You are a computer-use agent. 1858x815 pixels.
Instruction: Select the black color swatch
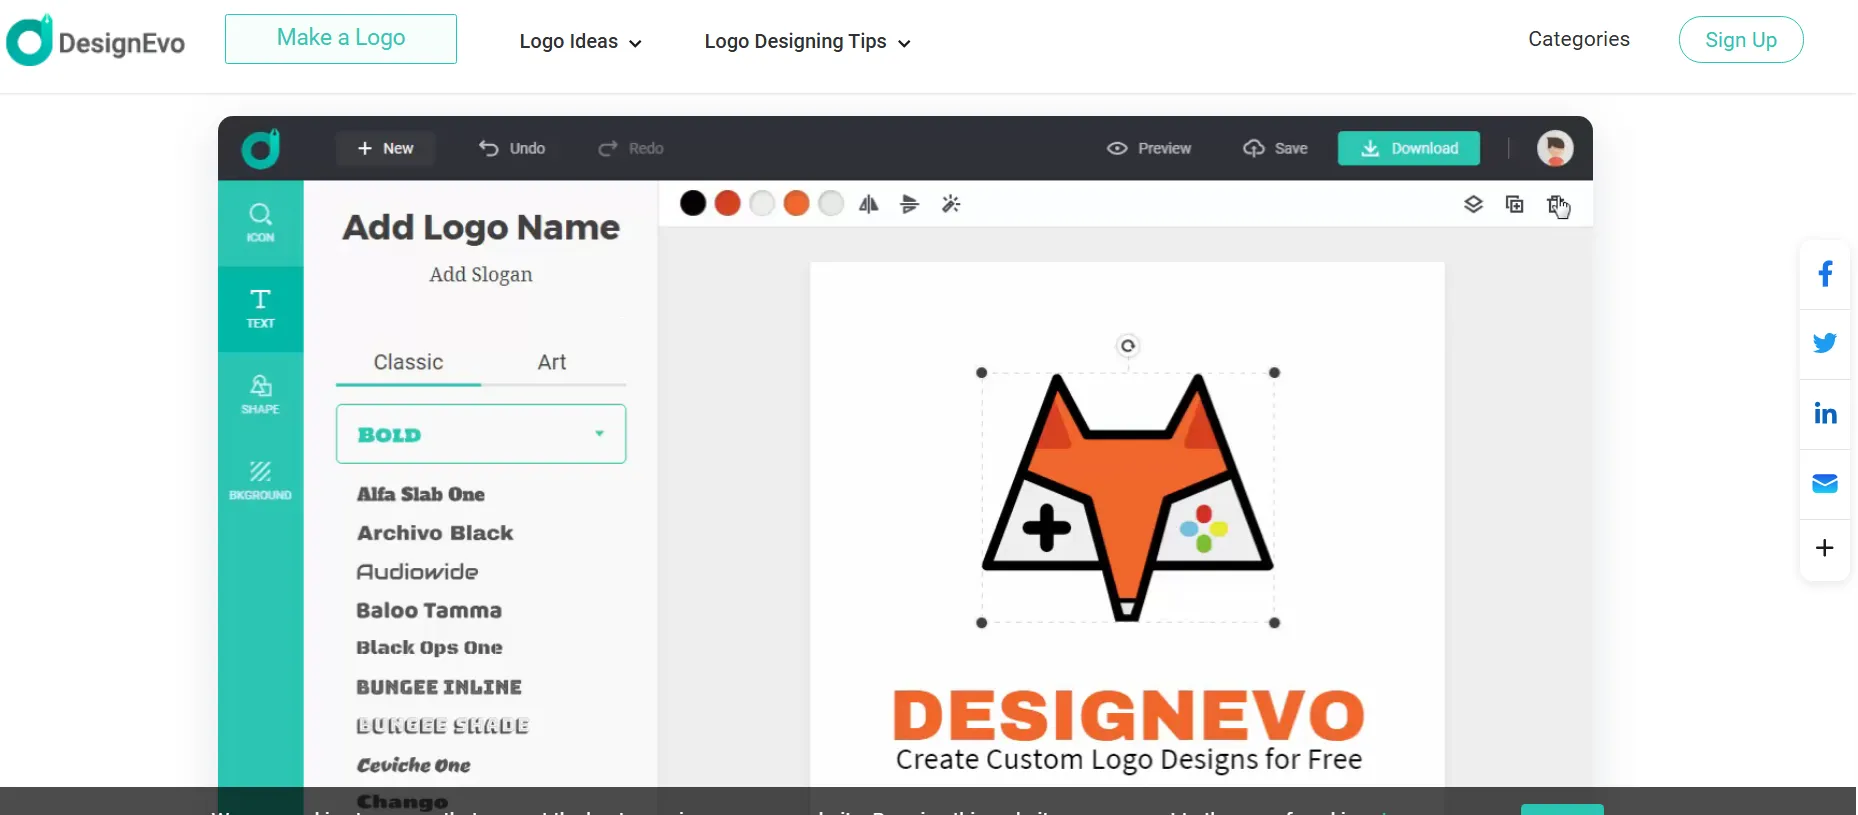[693, 204]
